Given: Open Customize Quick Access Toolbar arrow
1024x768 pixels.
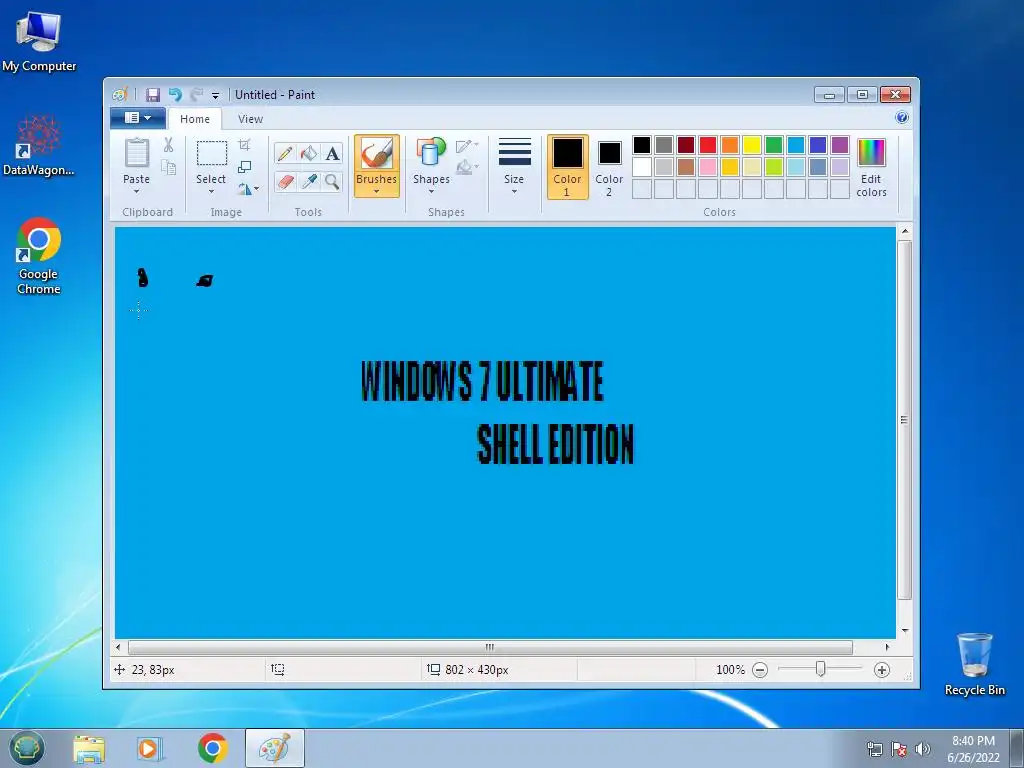Looking at the screenshot, I should [x=216, y=95].
